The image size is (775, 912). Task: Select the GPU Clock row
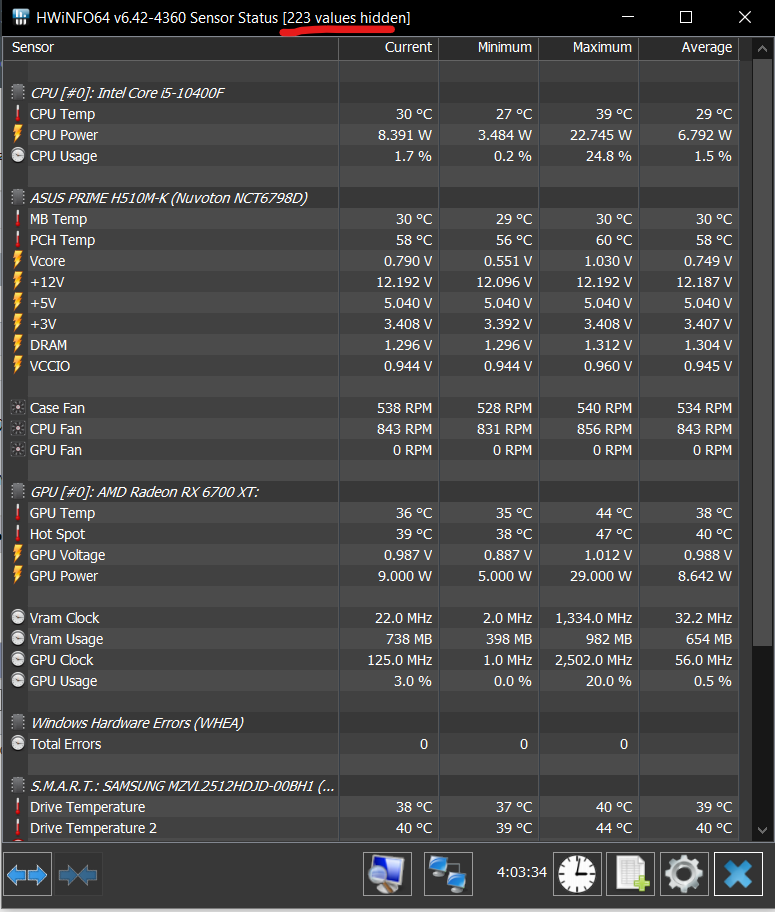point(371,660)
